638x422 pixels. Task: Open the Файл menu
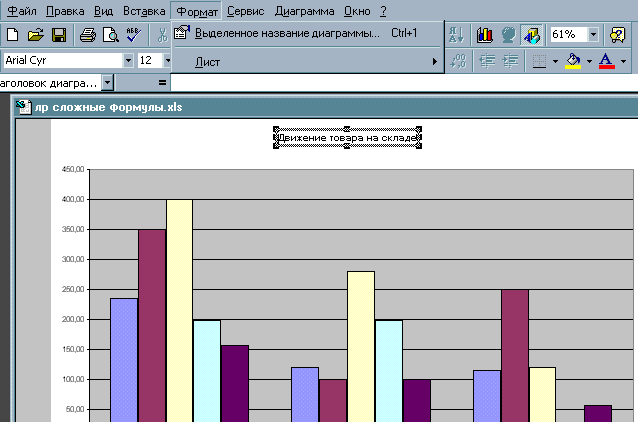tap(22, 11)
